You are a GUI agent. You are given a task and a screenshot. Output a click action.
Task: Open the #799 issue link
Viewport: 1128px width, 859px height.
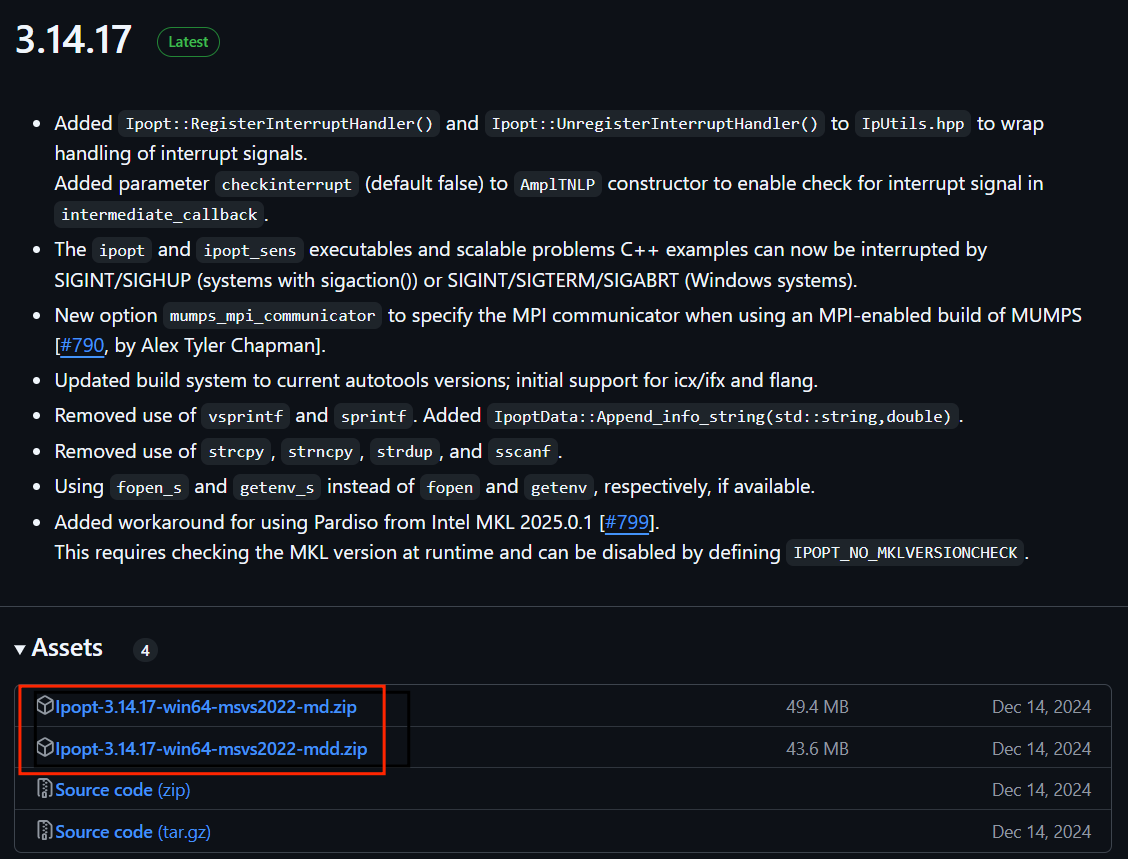(629, 522)
